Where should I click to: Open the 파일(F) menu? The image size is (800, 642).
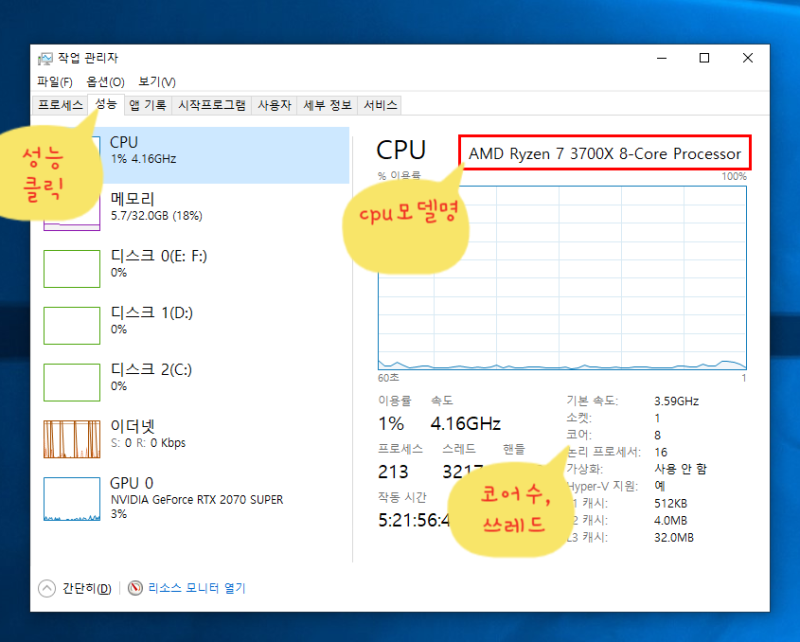pos(55,82)
